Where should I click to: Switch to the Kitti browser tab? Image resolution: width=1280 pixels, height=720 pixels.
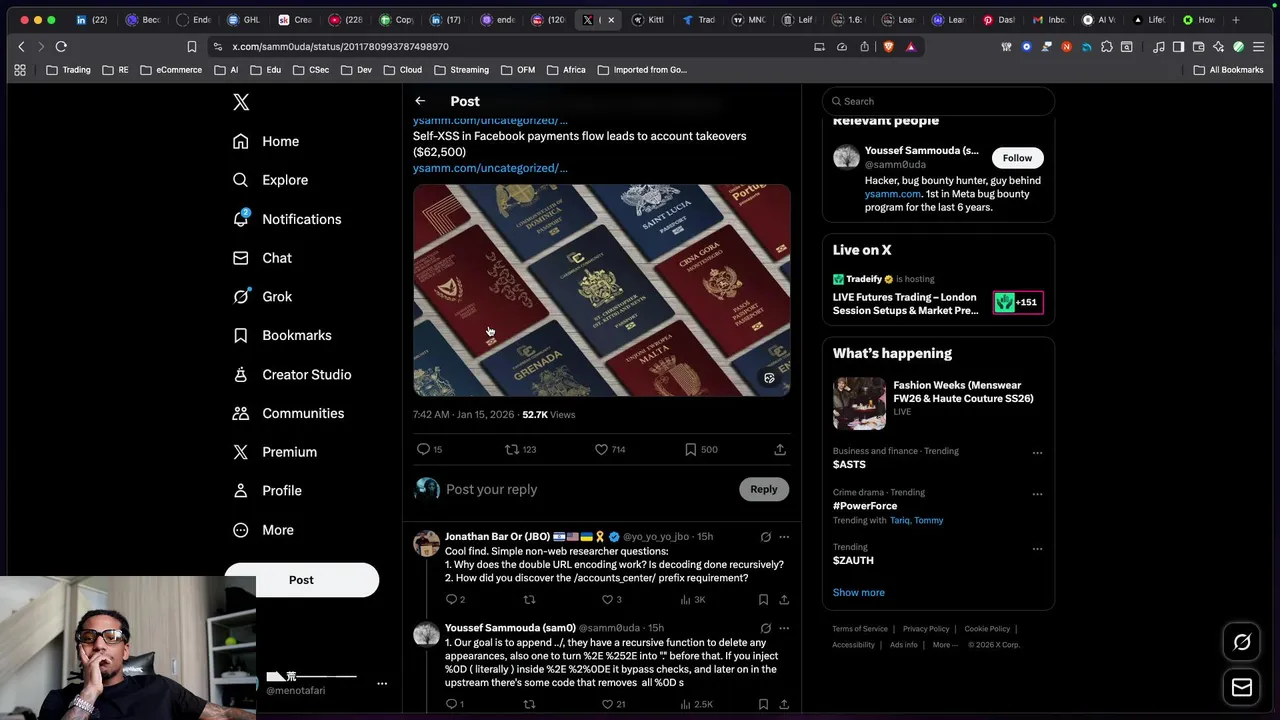coord(649,19)
